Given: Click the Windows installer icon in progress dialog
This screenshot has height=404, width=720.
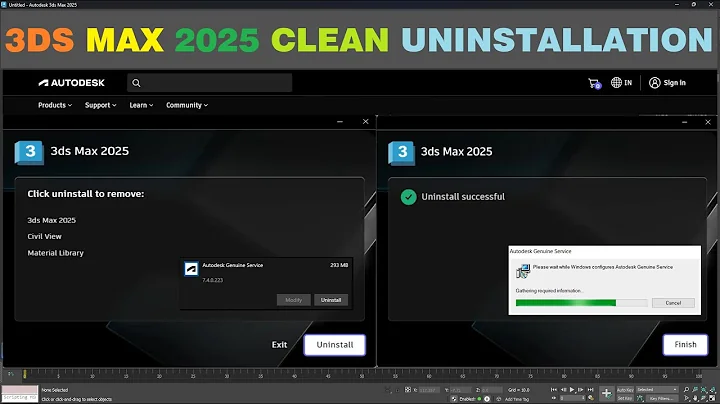Looking at the screenshot, I should tap(523, 271).
